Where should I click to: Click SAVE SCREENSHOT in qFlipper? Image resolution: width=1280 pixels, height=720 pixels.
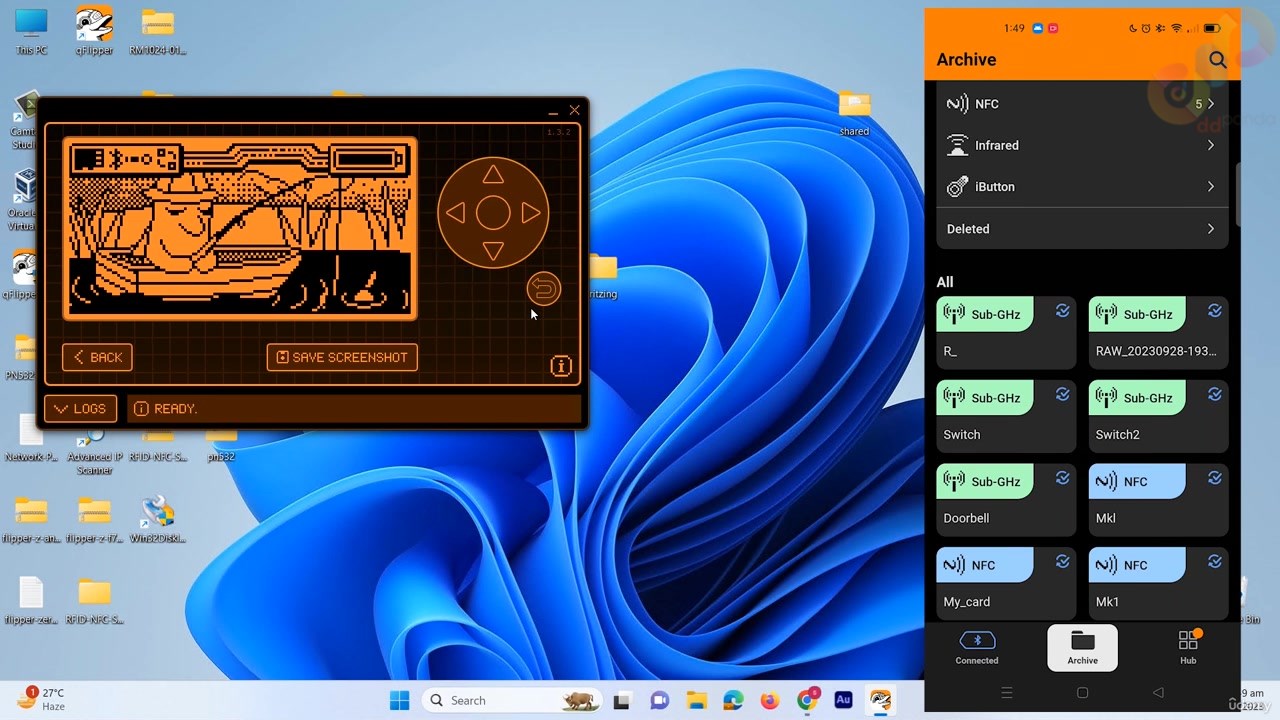tap(342, 357)
